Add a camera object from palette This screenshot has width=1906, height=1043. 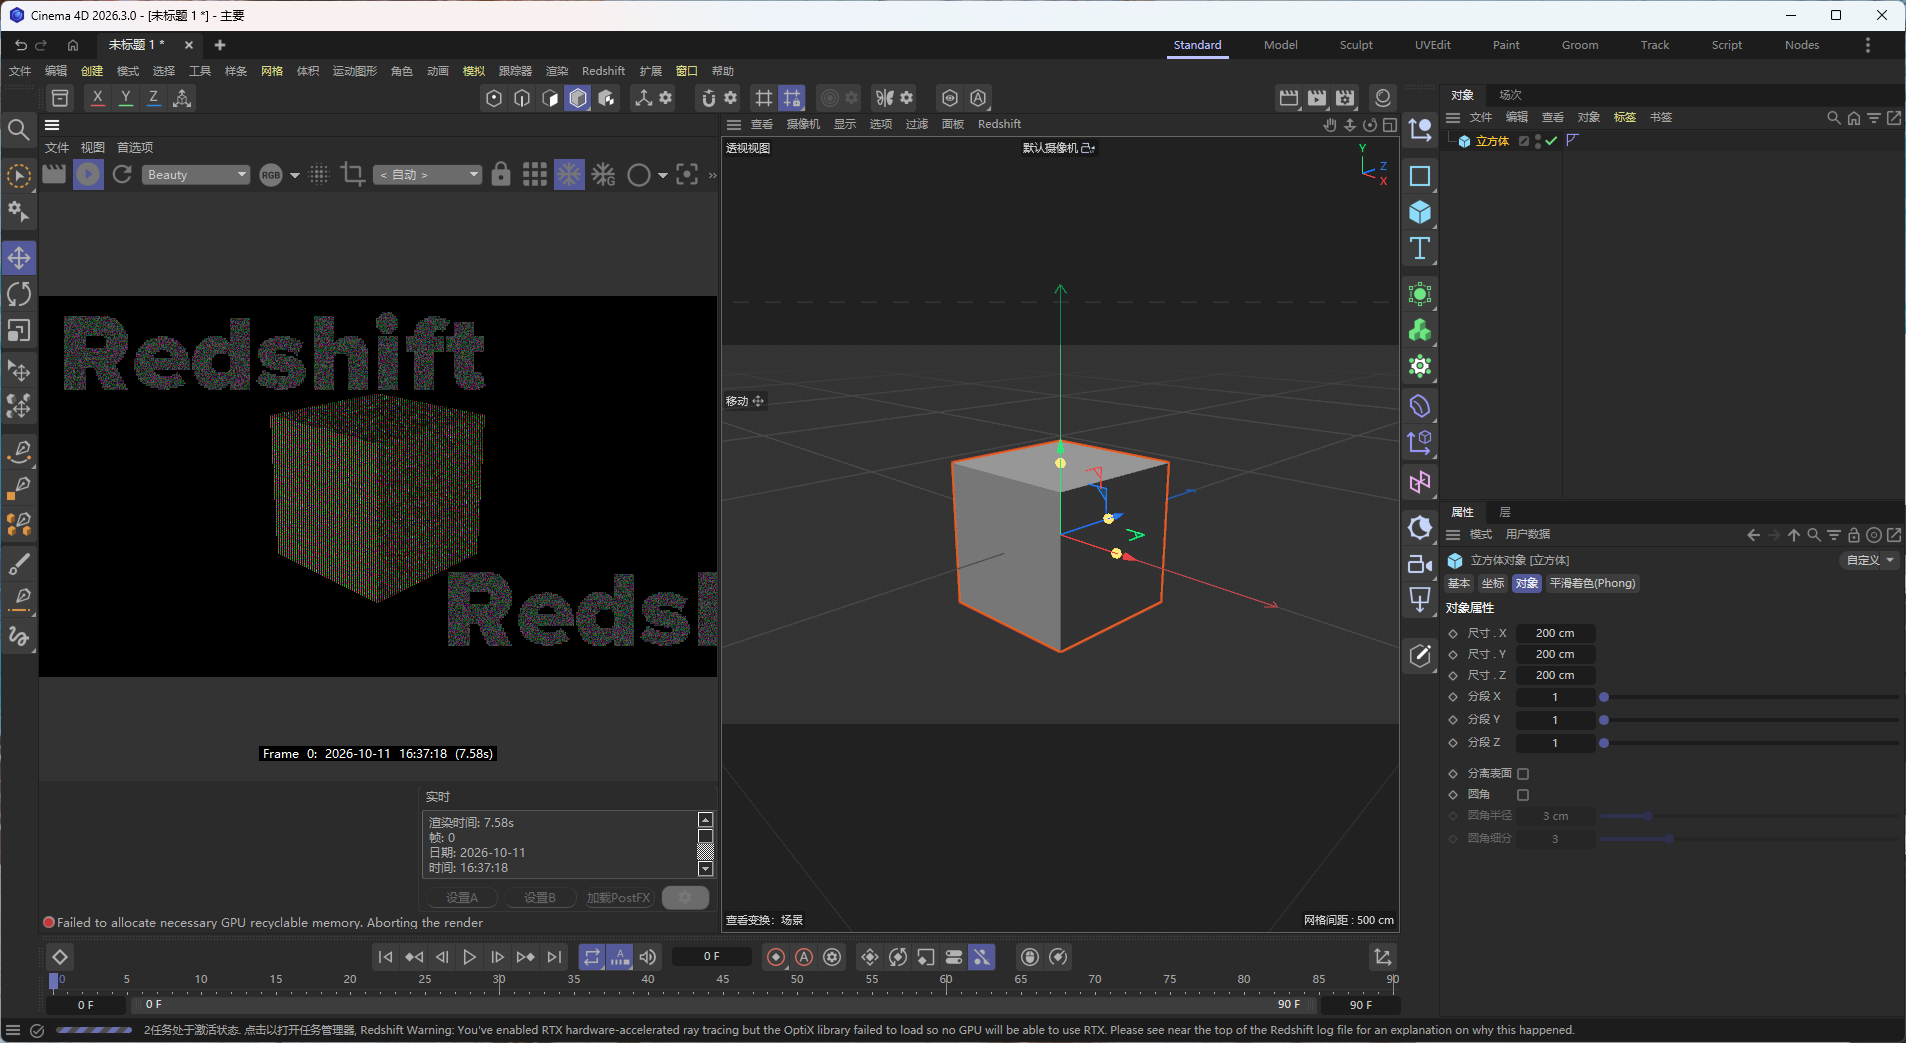(1420, 564)
